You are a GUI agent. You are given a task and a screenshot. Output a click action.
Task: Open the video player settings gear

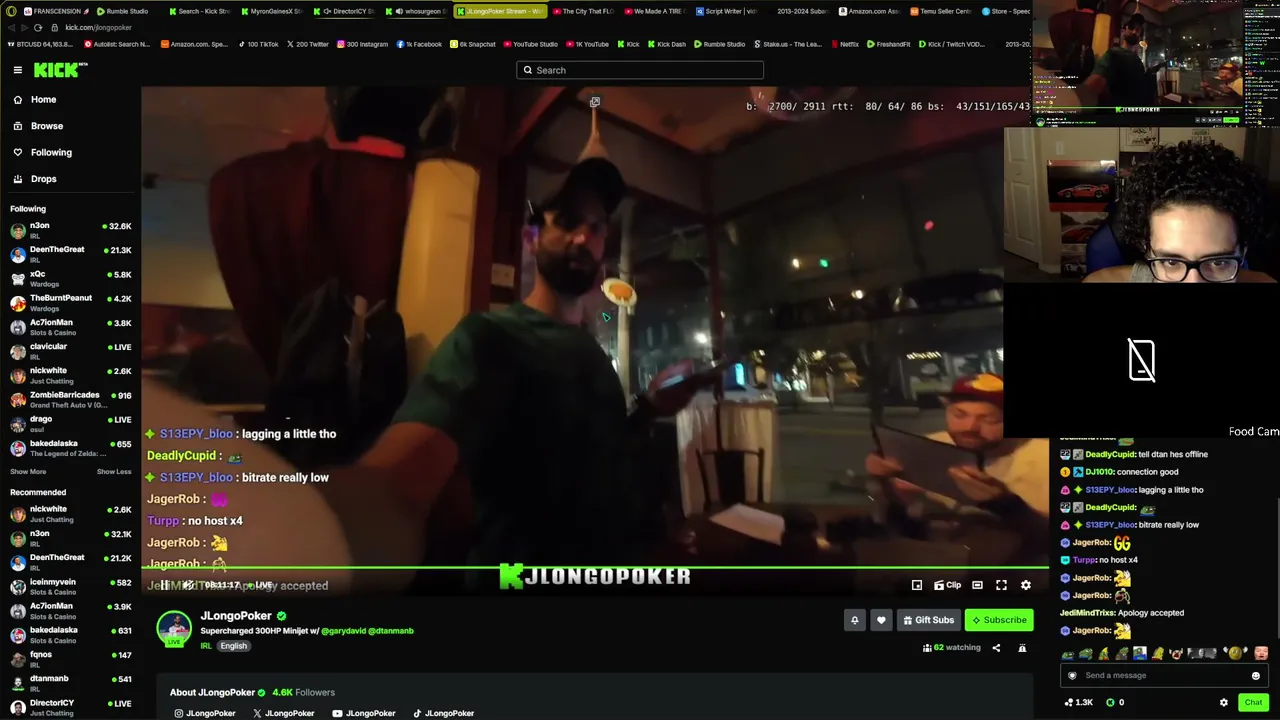click(x=1025, y=585)
